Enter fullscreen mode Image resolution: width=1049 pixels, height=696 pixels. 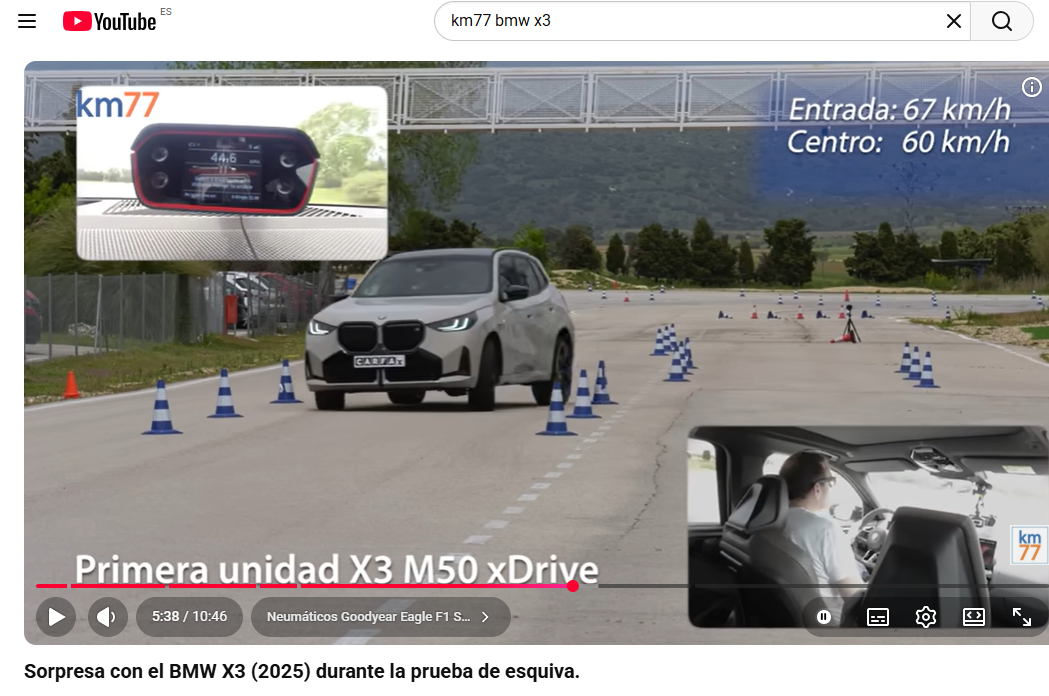click(x=1022, y=617)
